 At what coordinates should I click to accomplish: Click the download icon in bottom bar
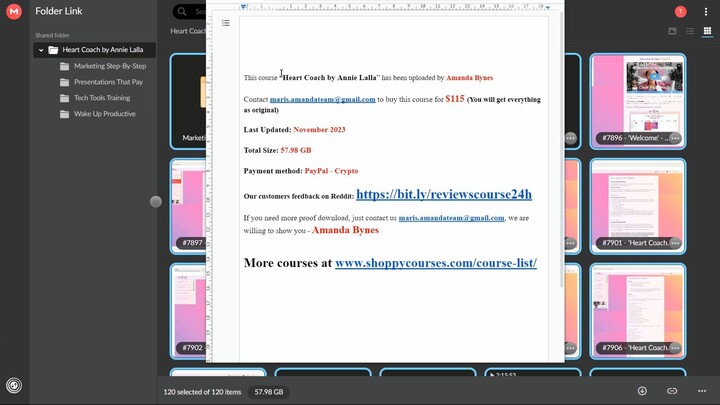642,391
